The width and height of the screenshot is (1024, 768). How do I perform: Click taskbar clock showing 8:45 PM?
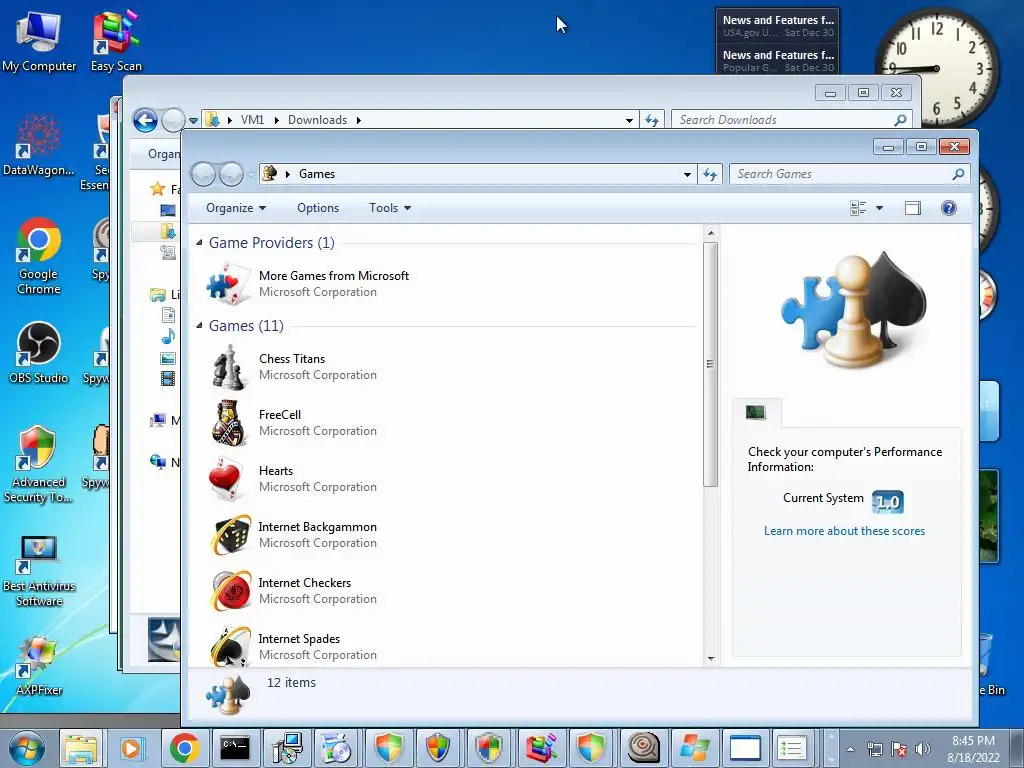973,749
